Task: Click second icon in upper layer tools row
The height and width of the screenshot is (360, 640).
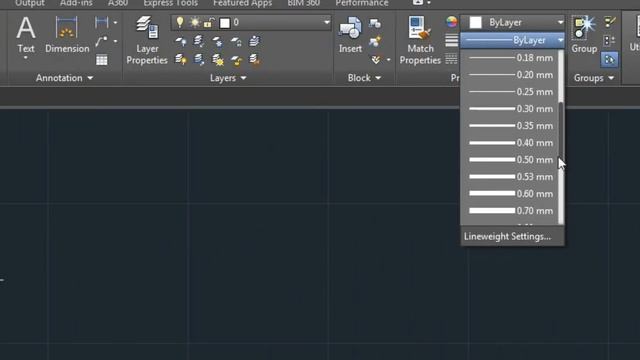Action: (x=199, y=41)
